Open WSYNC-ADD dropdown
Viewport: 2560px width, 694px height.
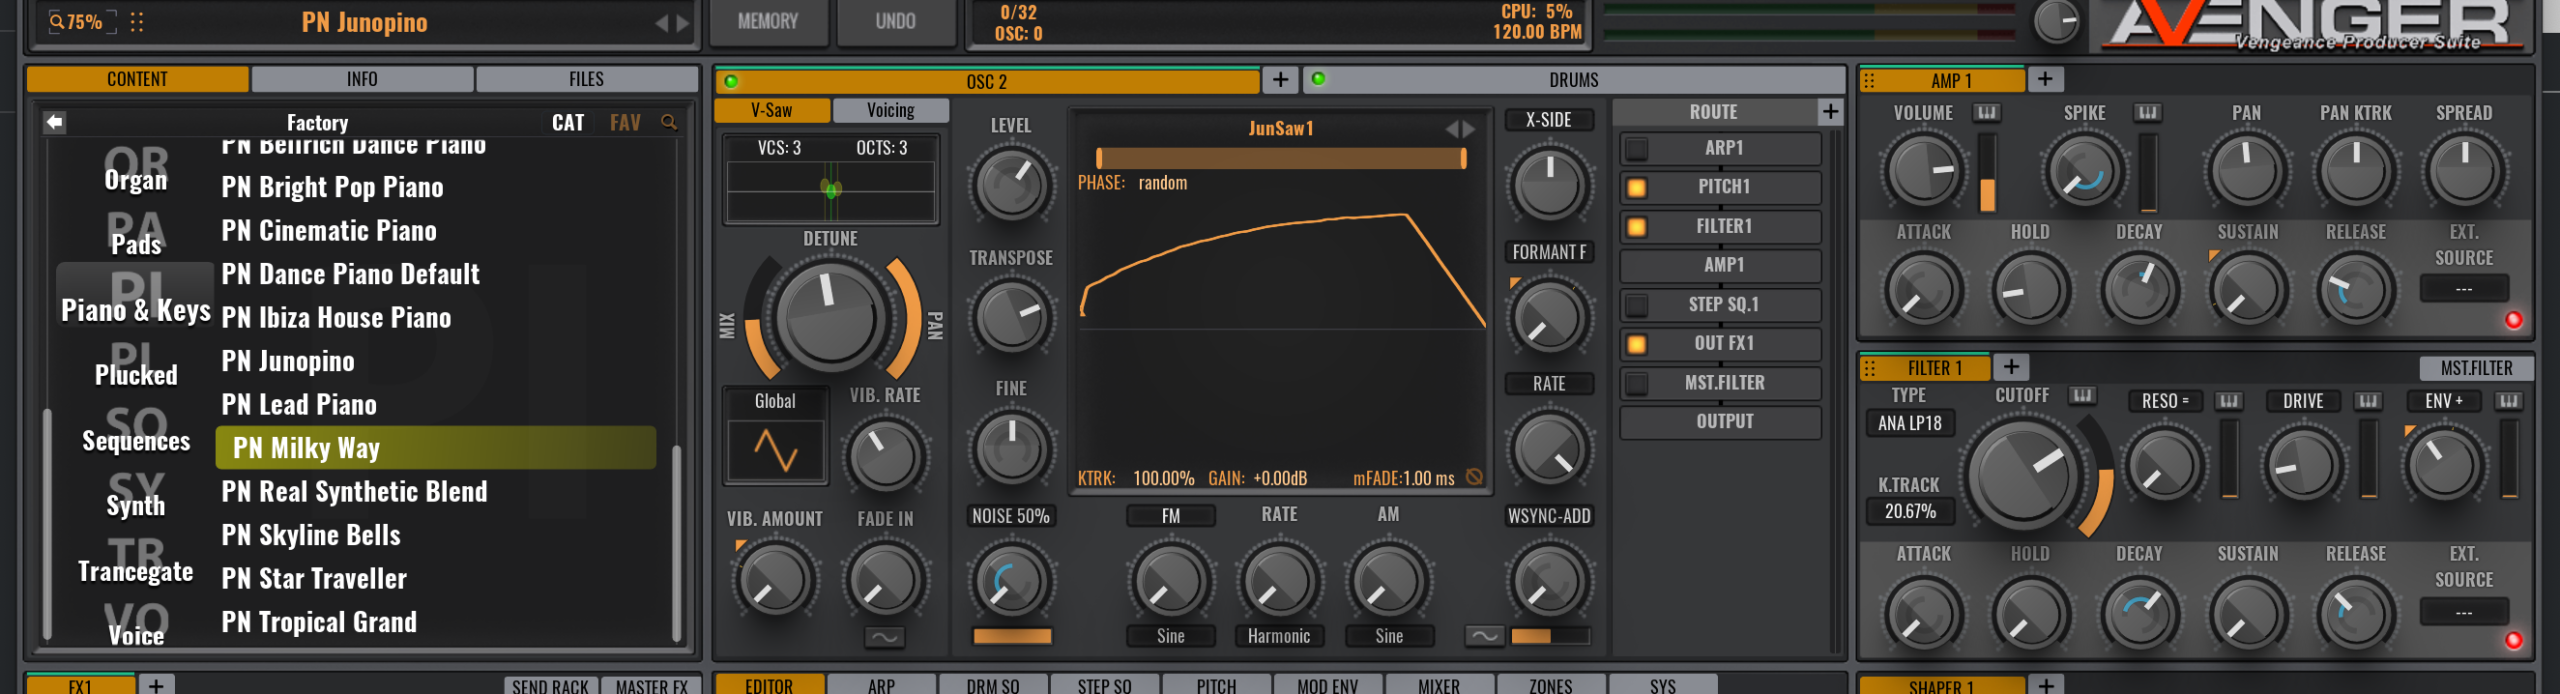(x=1549, y=516)
